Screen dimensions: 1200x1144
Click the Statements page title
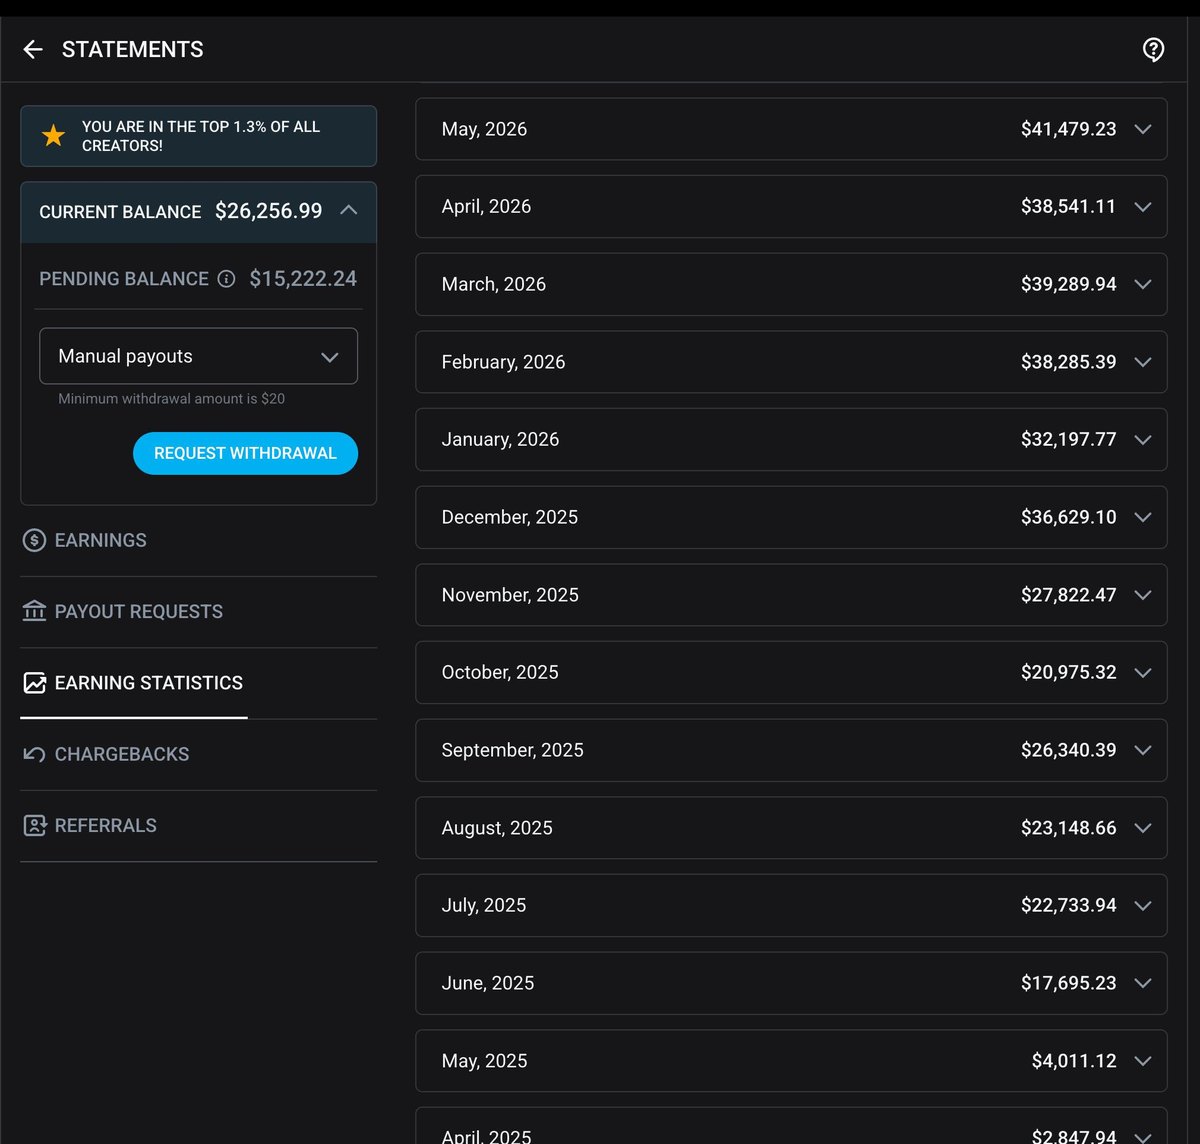[x=132, y=49]
